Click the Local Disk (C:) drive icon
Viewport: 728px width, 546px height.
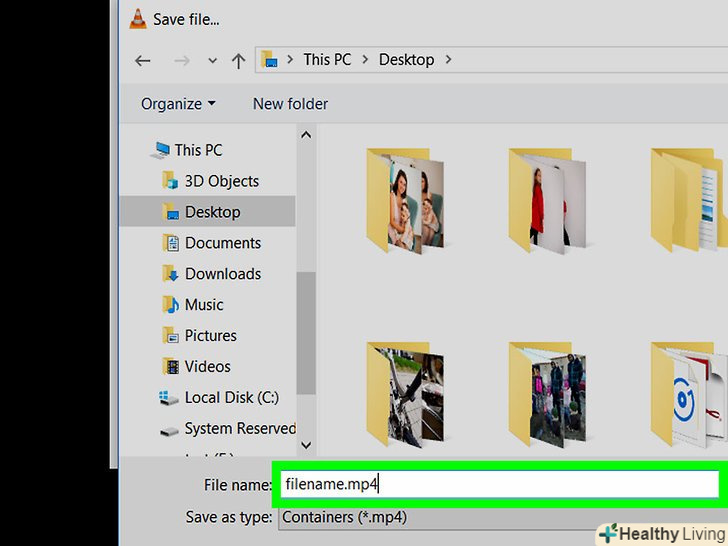tap(168, 397)
